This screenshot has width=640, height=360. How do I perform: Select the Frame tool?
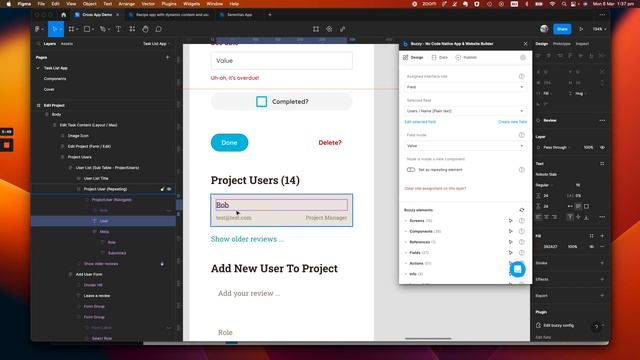(71, 29)
